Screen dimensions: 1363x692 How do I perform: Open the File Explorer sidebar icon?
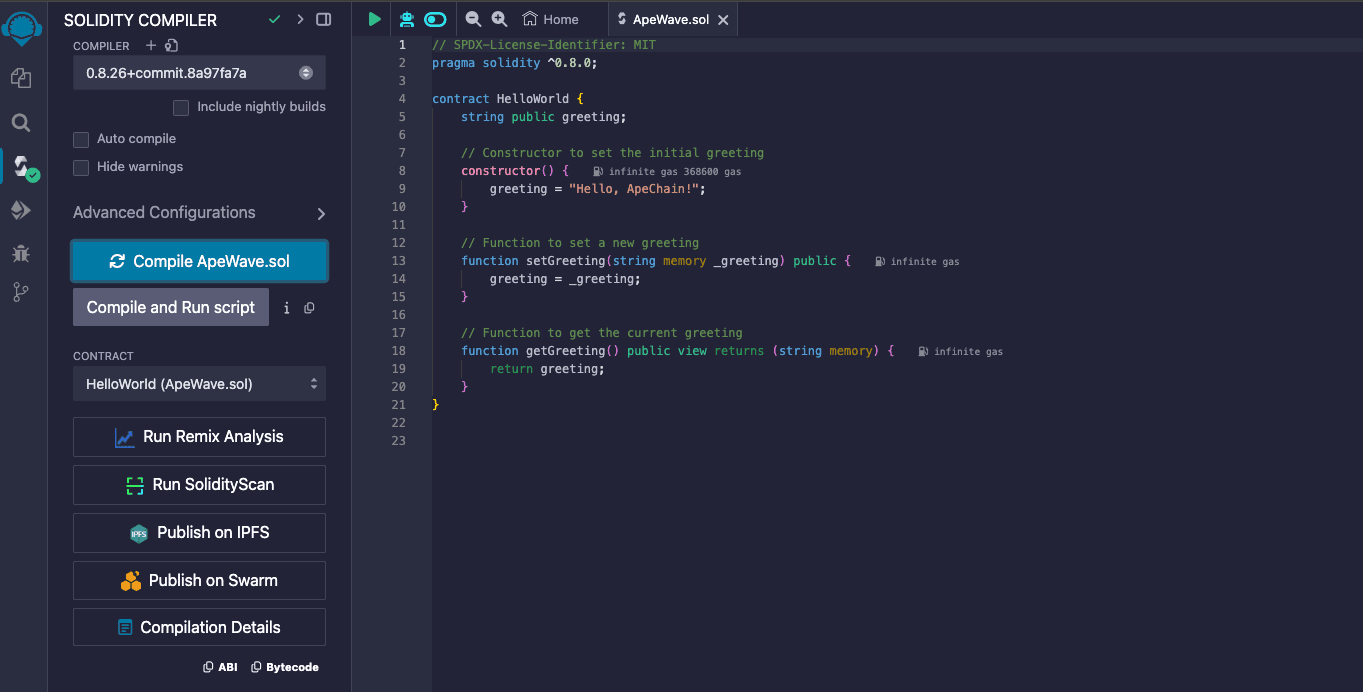point(21,78)
